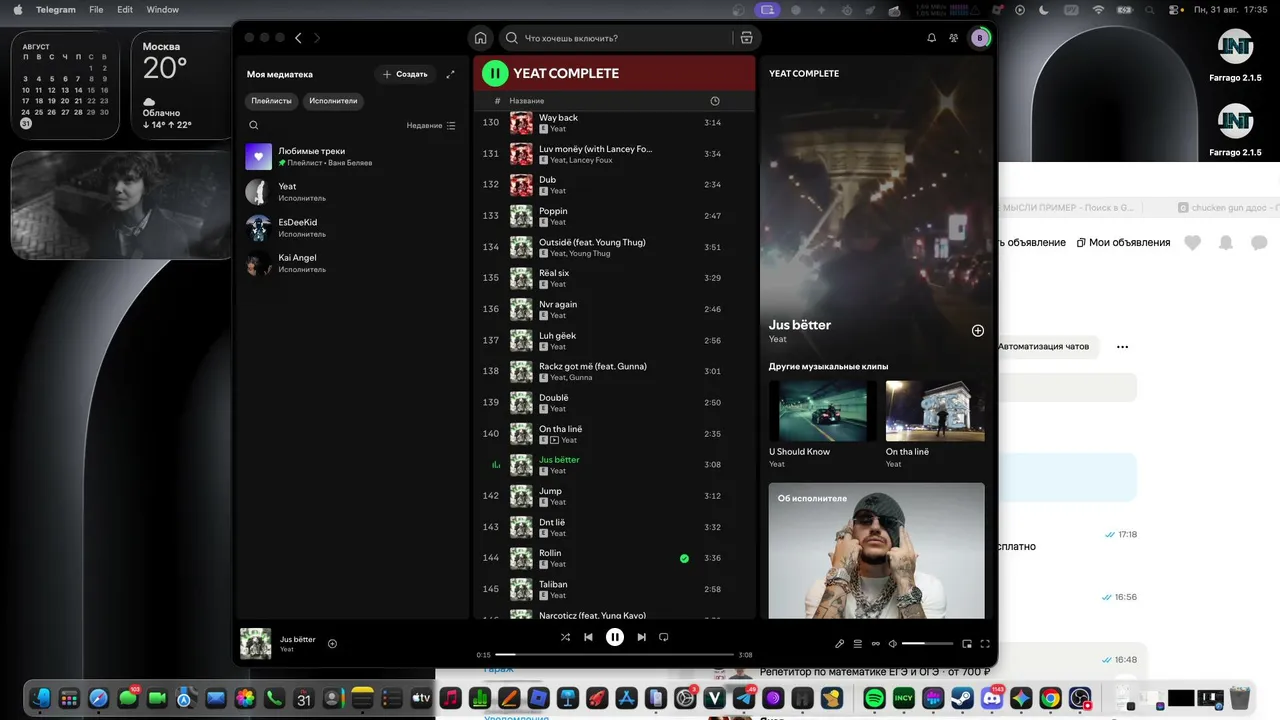Pause the YEAT COMPLETE playlist with green button
This screenshot has height=720, width=1280.
495,73
